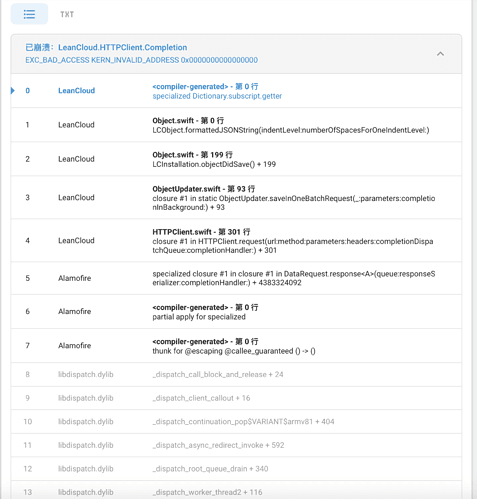477x499 pixels.
Task: Select the 'Object.swift - 第 0 行' heading
Action: click(x=188, y=121)
